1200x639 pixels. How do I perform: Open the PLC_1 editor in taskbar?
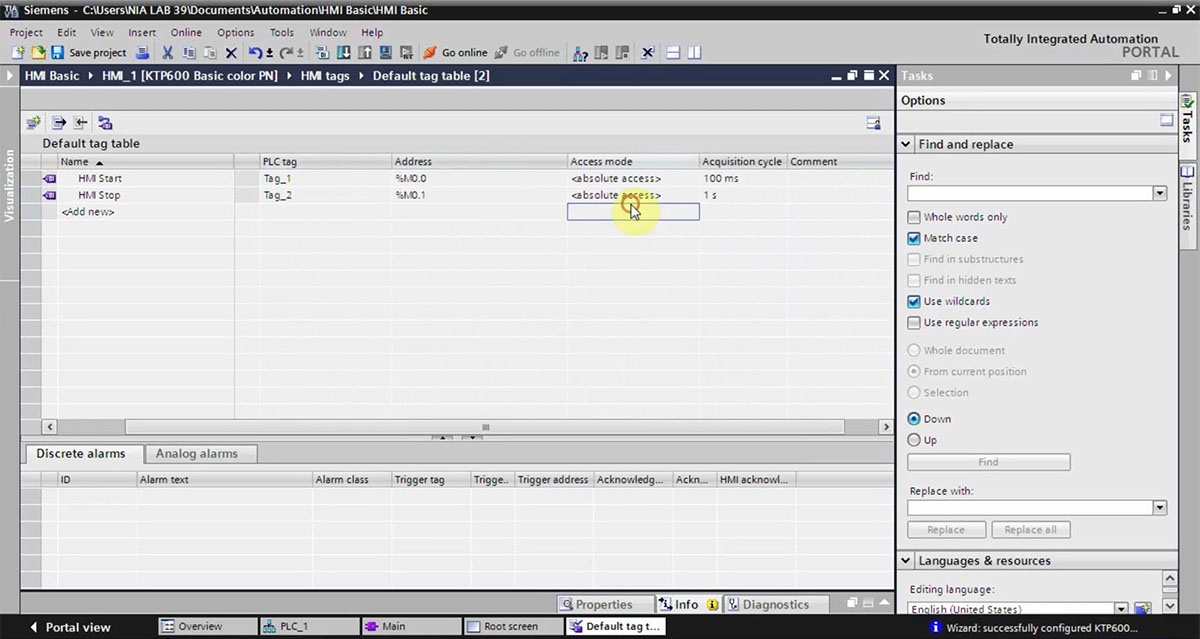308,627
